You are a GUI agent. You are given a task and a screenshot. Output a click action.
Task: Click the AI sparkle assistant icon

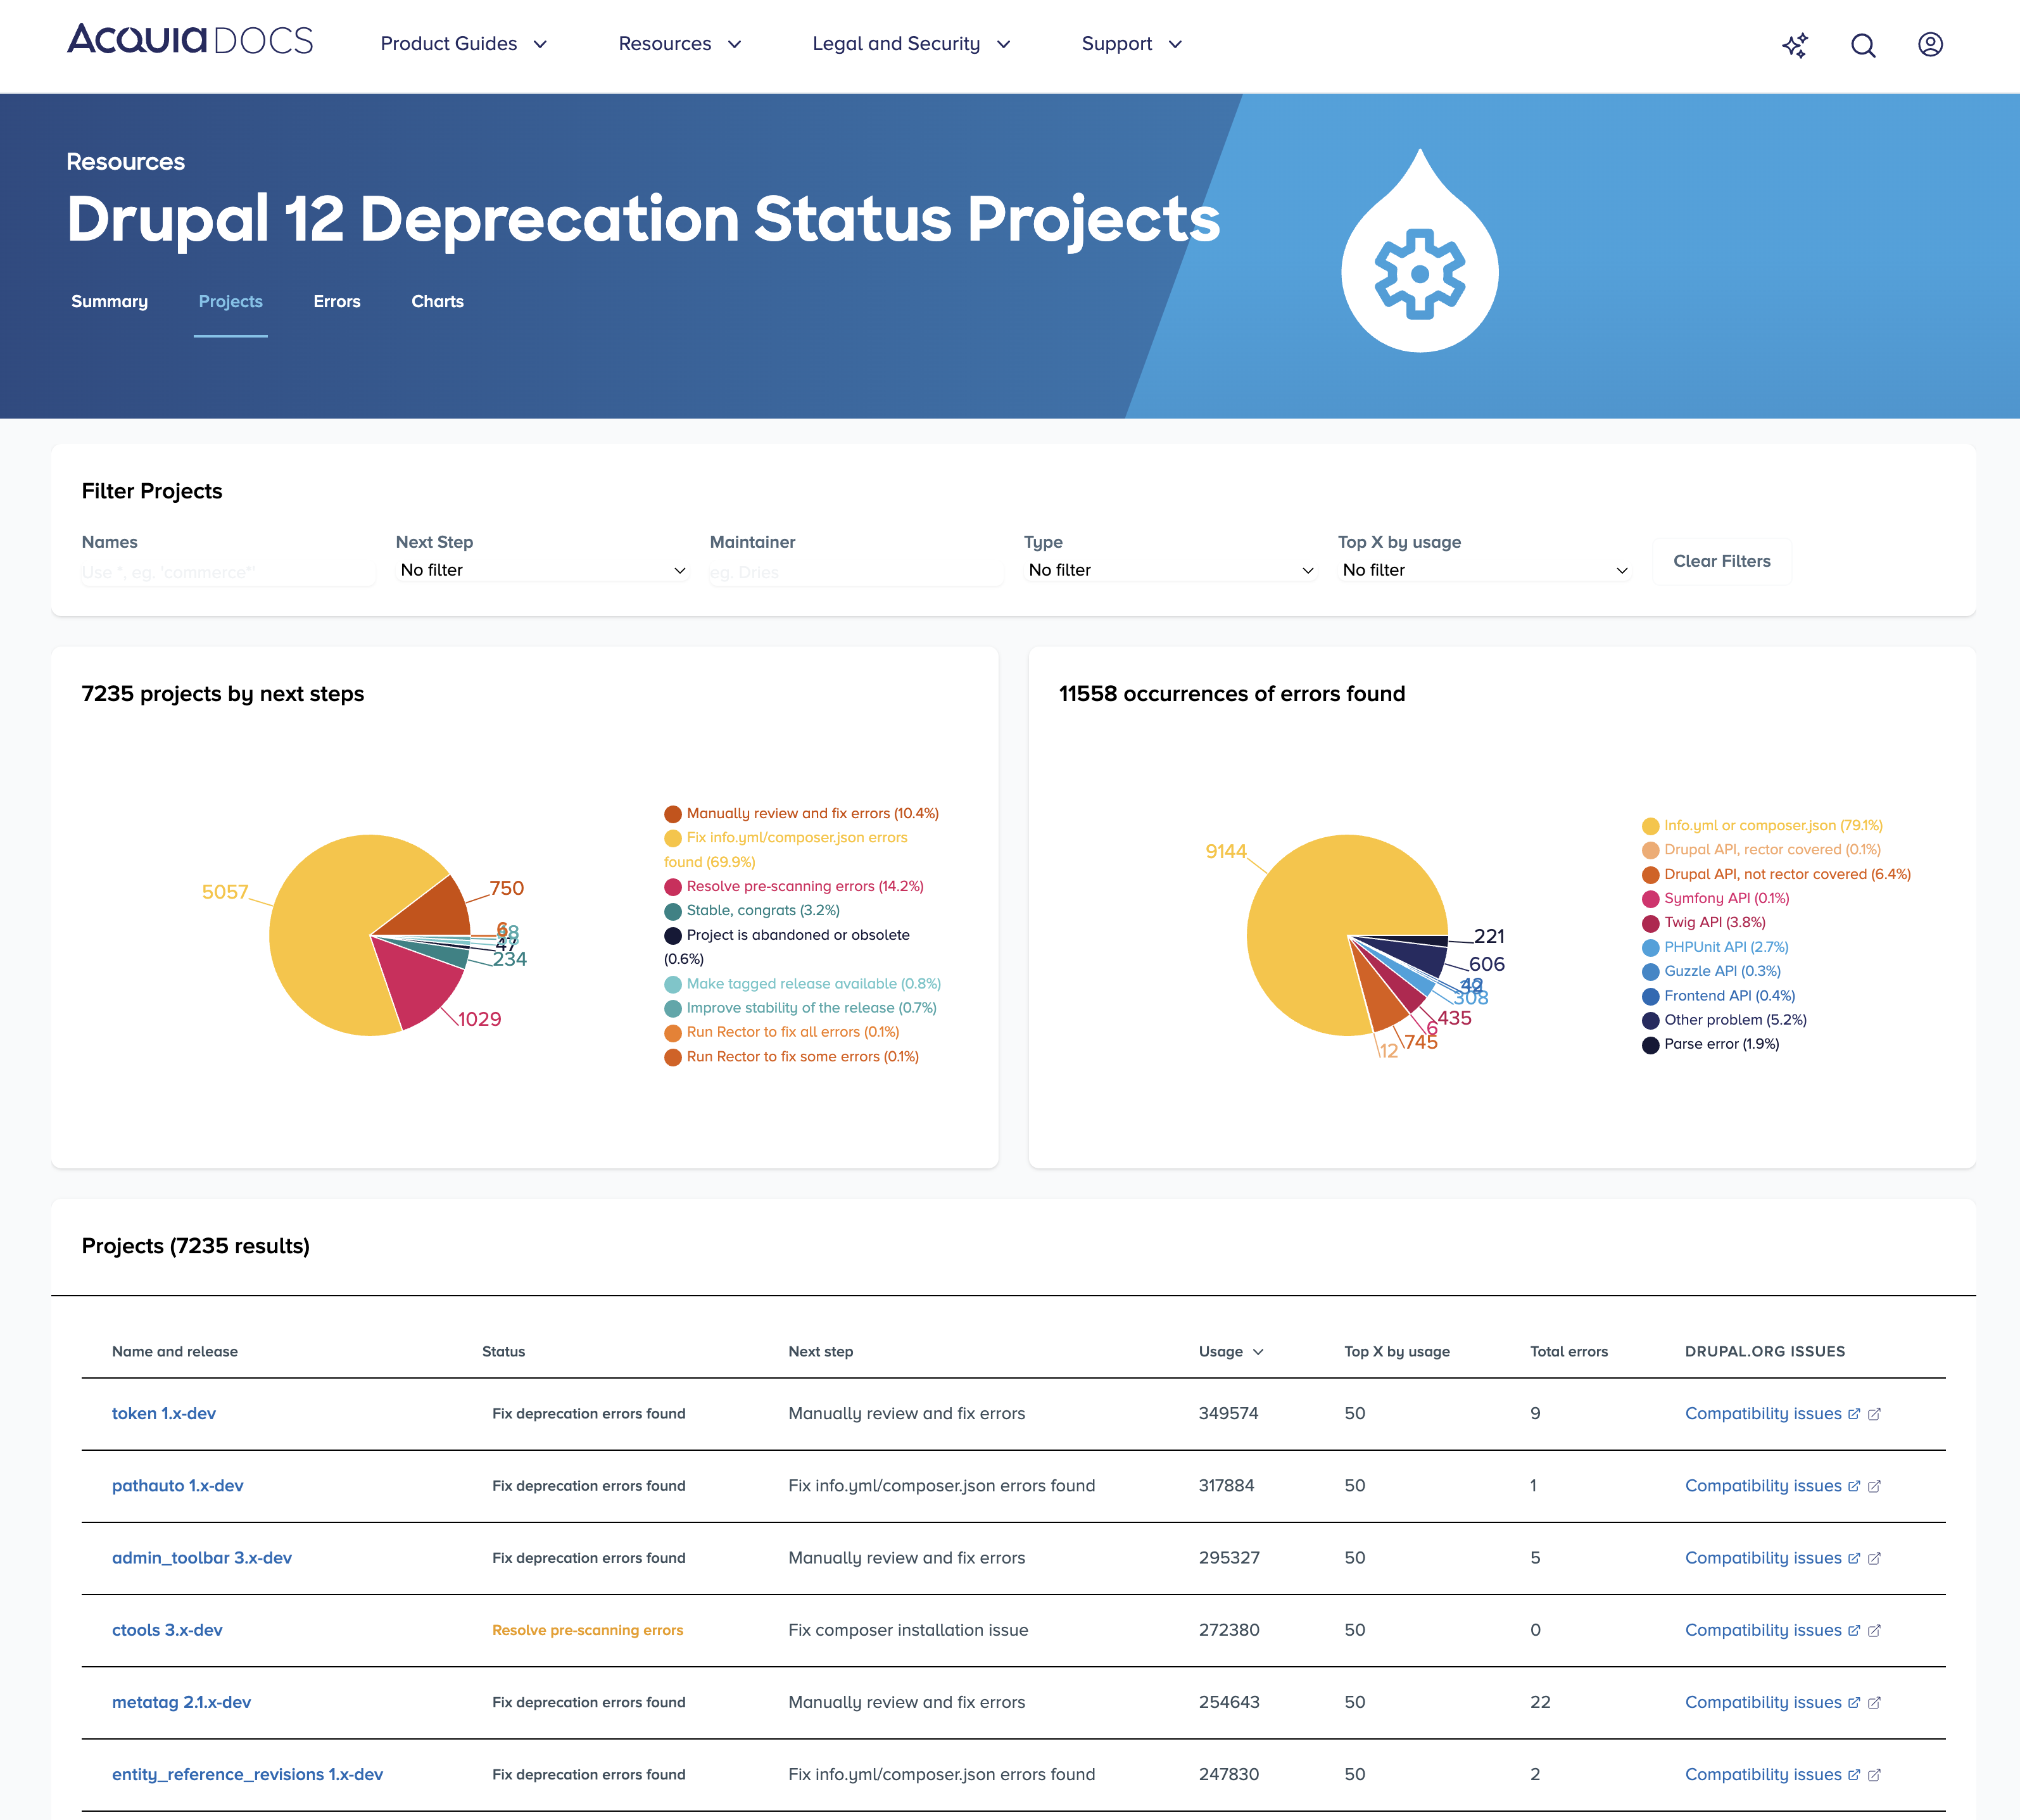click(x=1795, y=45)
